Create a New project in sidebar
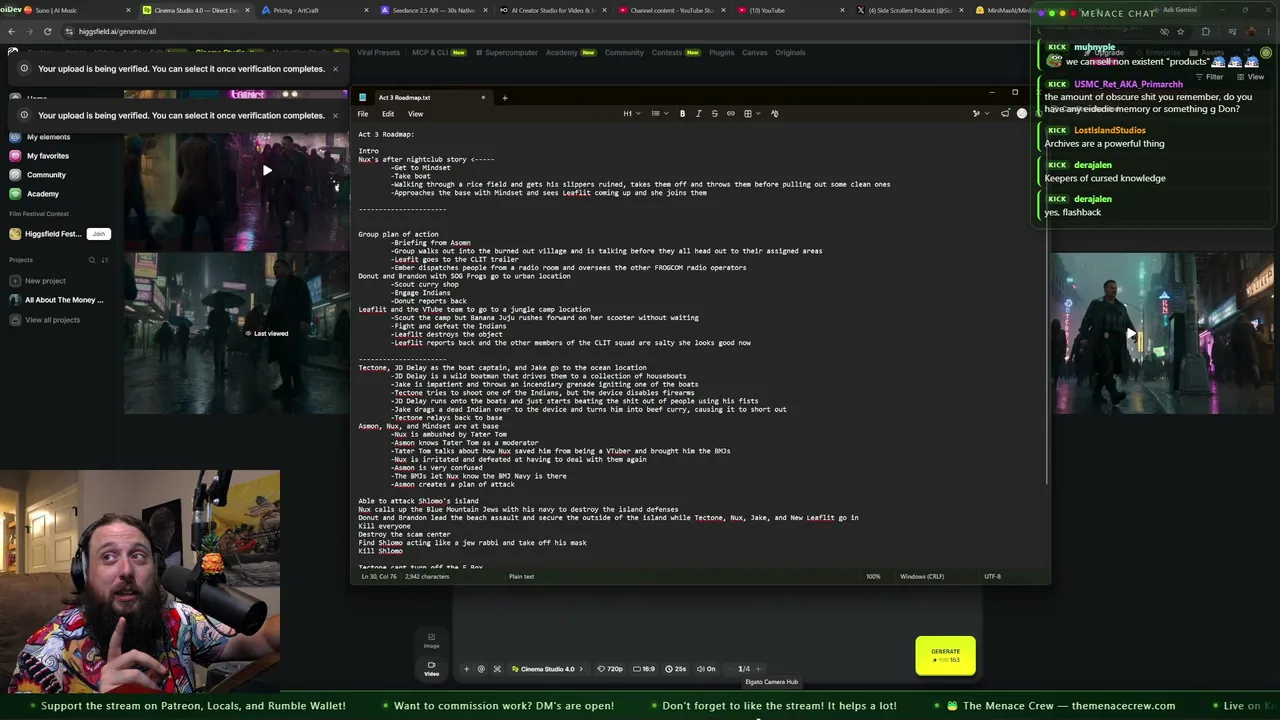This screenshot has width=1280, height=720. (45, 281)
